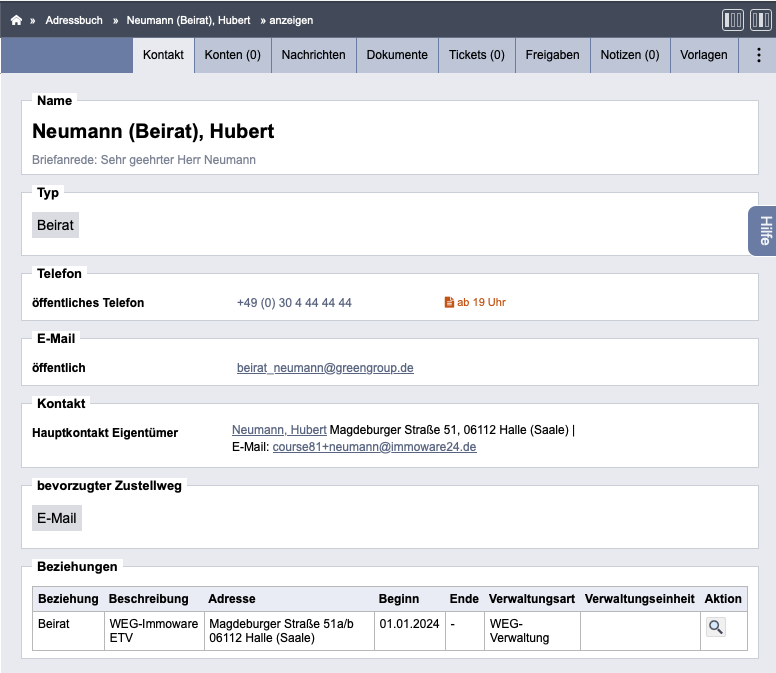Switch to two-column layout icon
This screenshot has width=776, height=673.
pyautogui.click(x=761, y=20)
